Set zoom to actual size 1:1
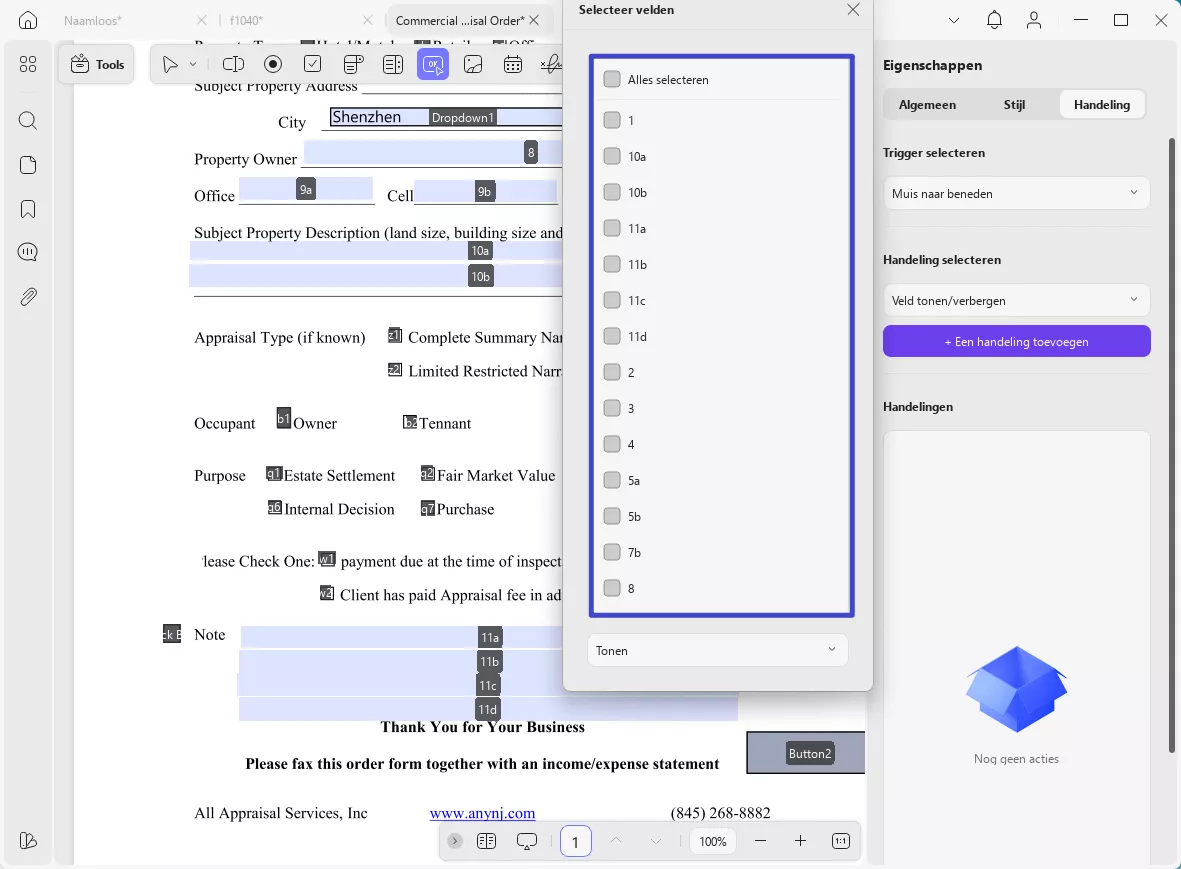 pos(841,841)
